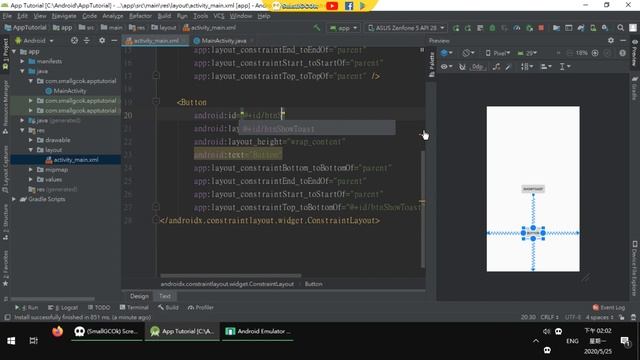Open the app run configuration dropdown
This screenshot has width=640, height=360.
[x=343, y=28]
